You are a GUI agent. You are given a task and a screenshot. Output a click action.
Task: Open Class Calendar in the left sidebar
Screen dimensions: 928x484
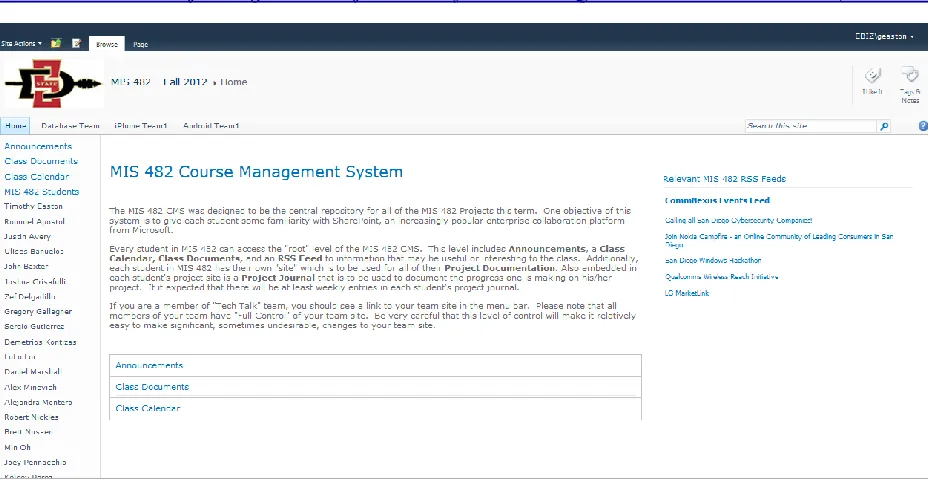(x=37, y=176)
